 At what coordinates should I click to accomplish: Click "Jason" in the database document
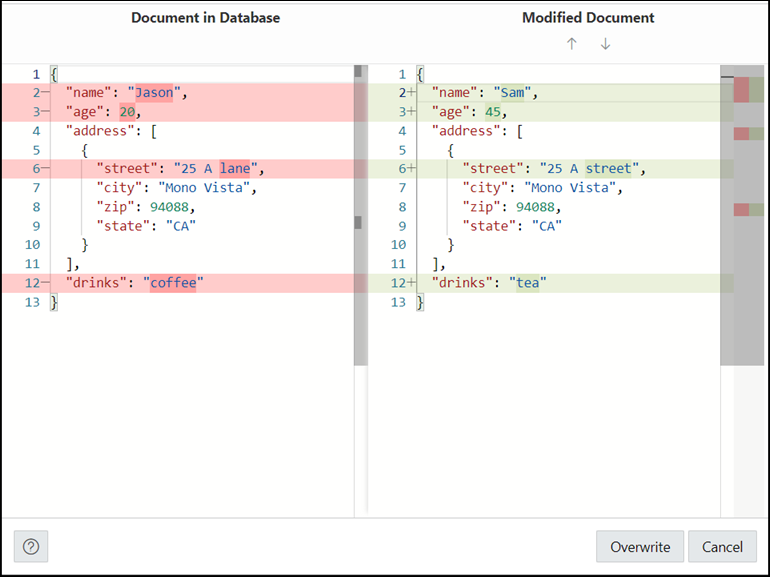tap(154, 92)
